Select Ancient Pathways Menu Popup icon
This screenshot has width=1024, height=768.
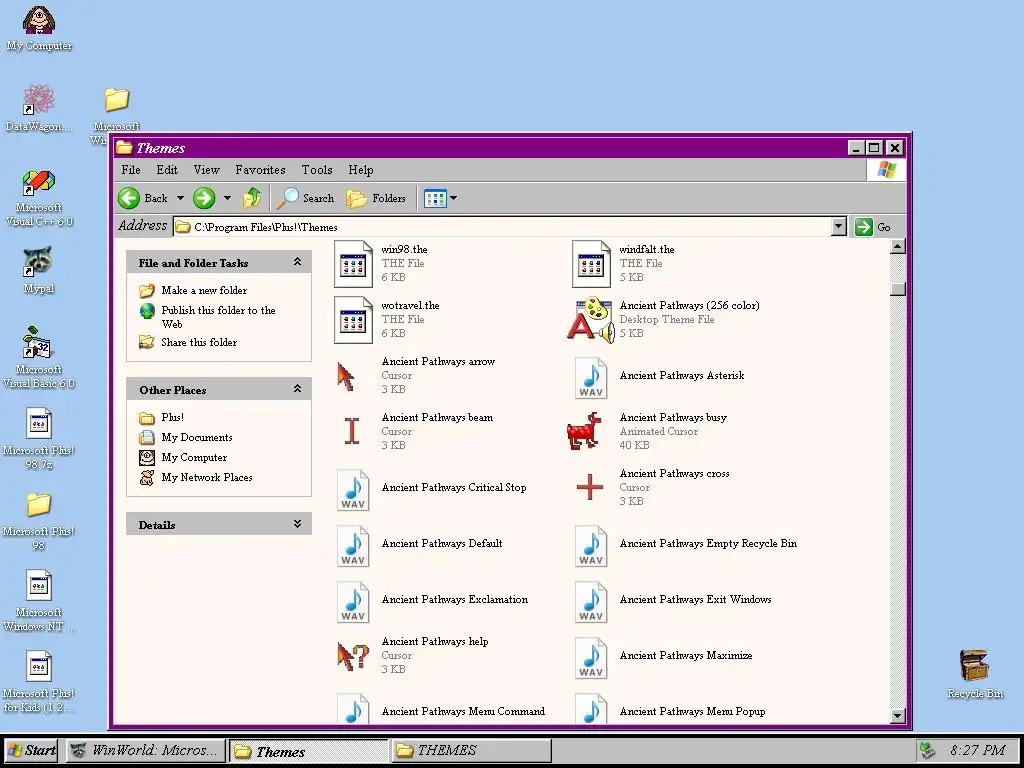[591, 709]
